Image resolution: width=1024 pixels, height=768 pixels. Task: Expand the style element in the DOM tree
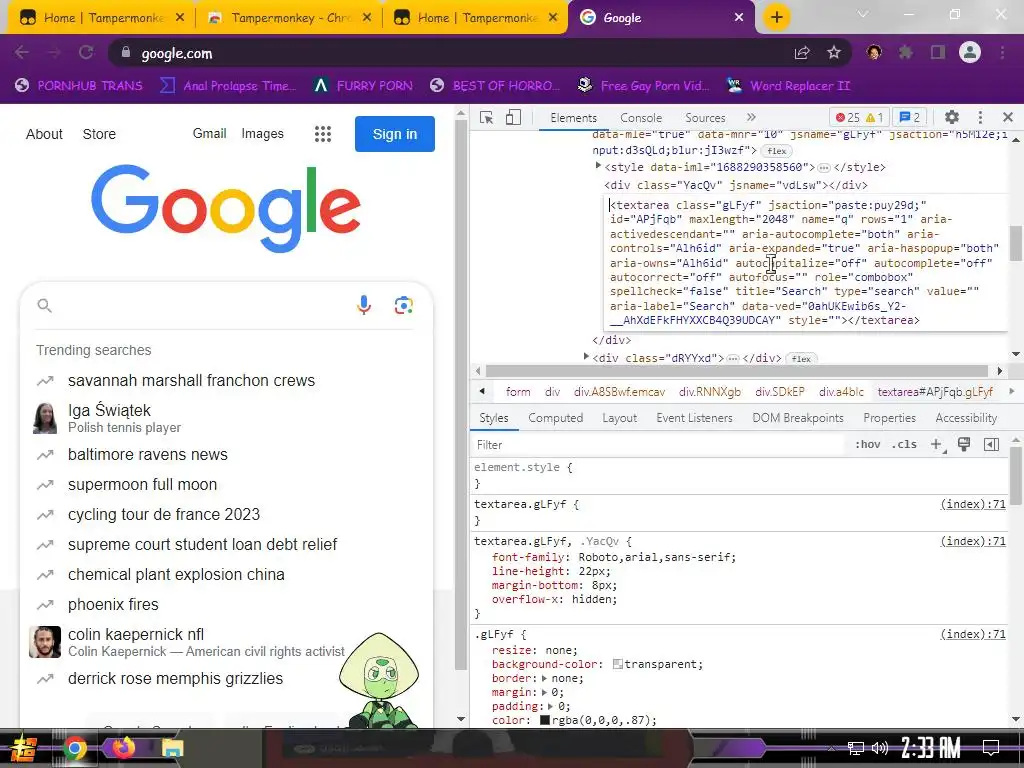pyautogui.click(x=598, y=167)
